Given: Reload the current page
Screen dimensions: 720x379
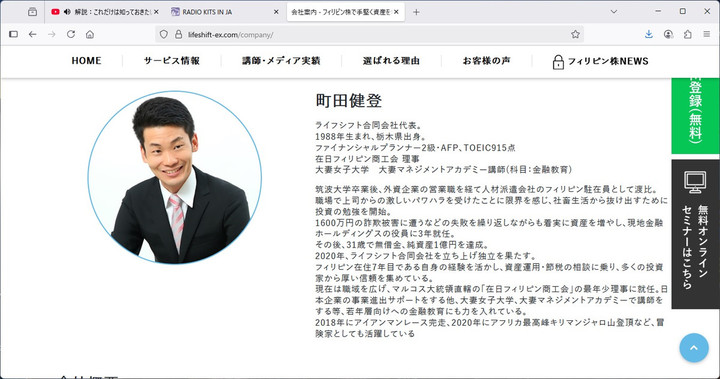Looking at the screenshot, I should click(x=71, y=34).
